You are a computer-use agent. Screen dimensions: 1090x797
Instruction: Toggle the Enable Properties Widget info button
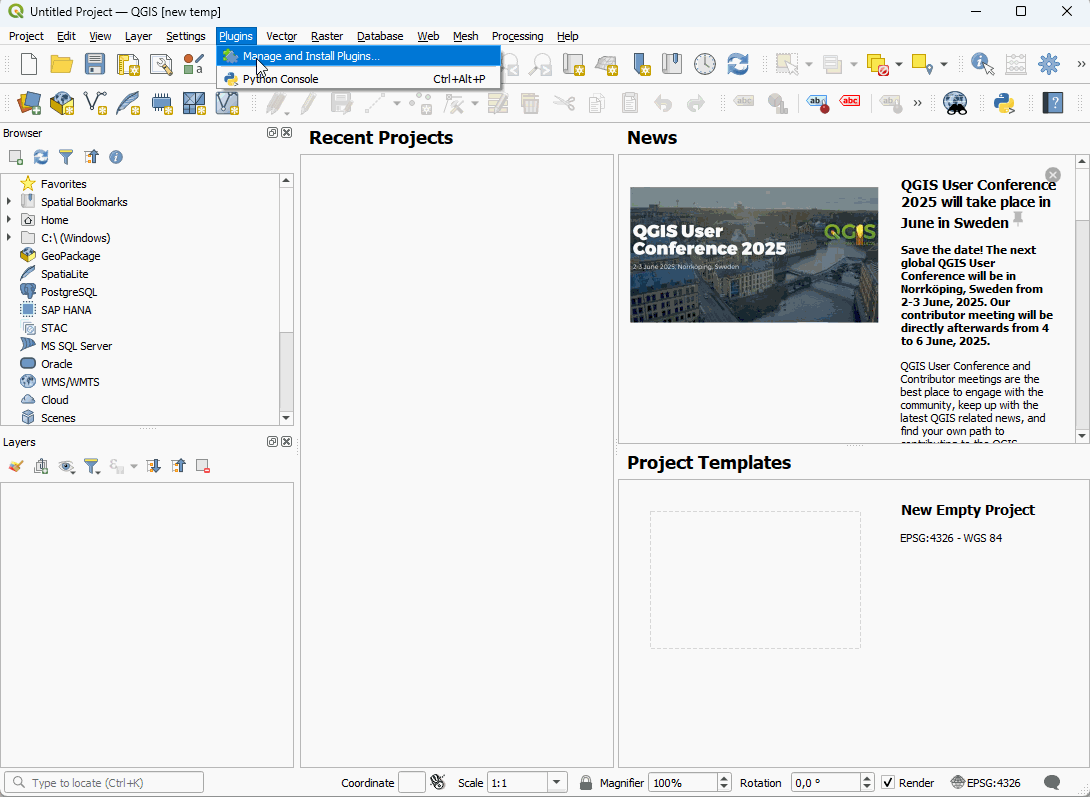116,157
